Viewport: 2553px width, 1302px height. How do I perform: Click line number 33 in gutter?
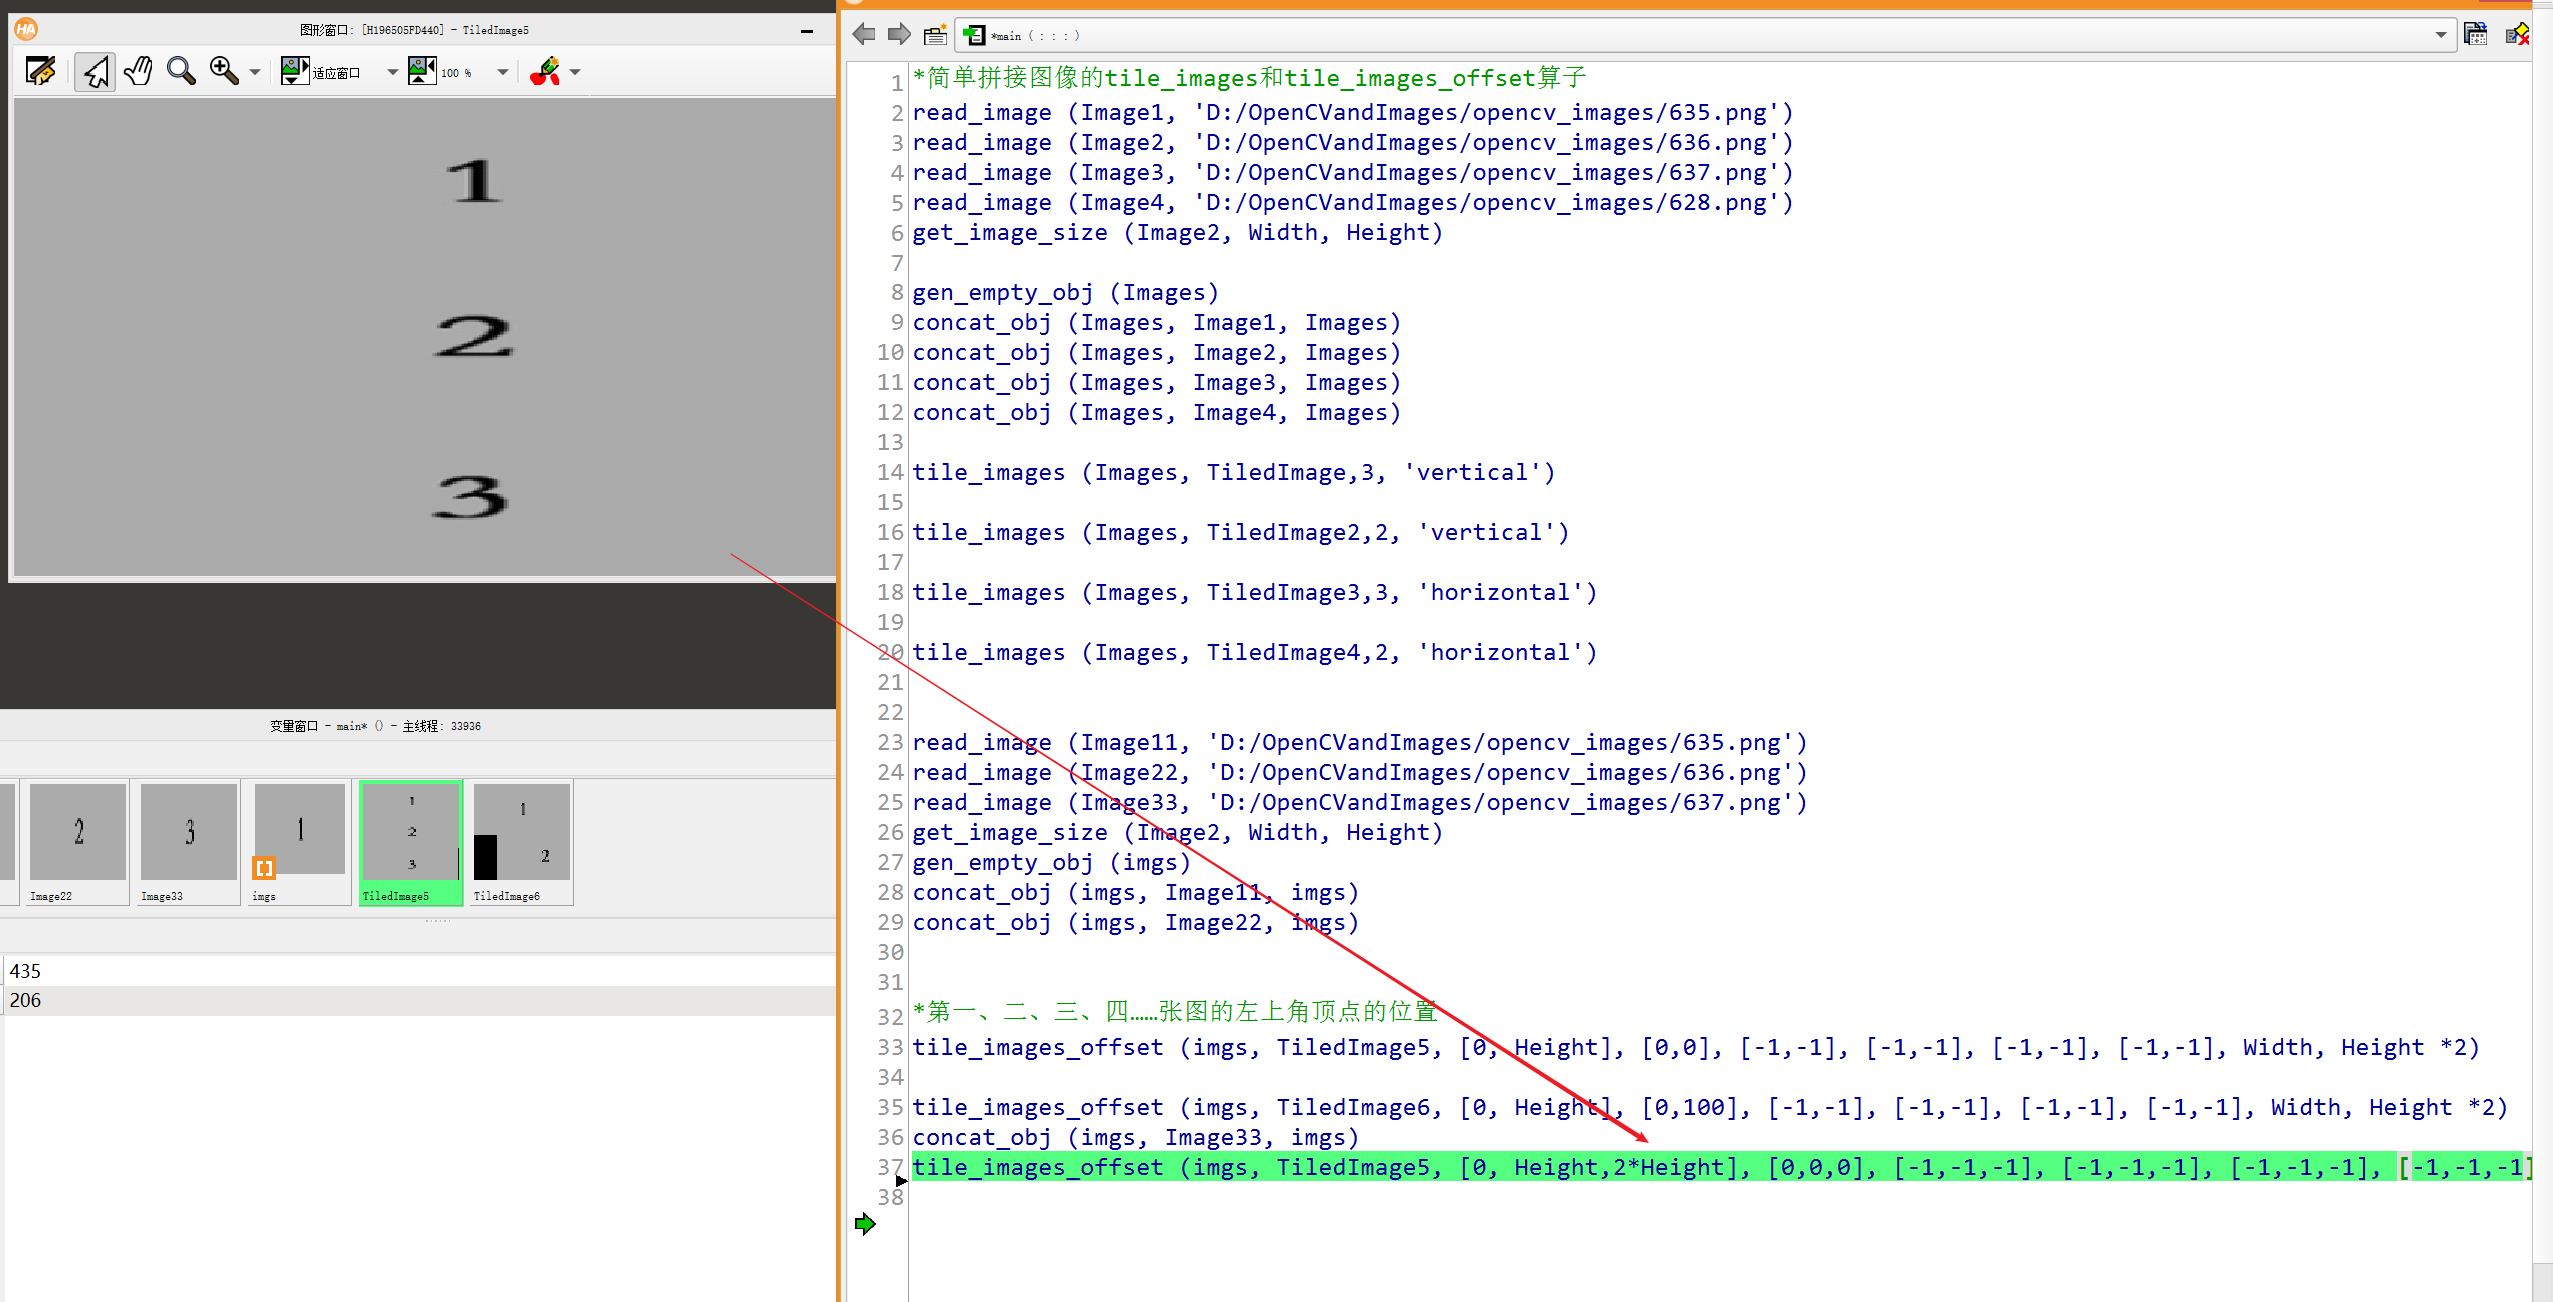[x=890, y=1047]
